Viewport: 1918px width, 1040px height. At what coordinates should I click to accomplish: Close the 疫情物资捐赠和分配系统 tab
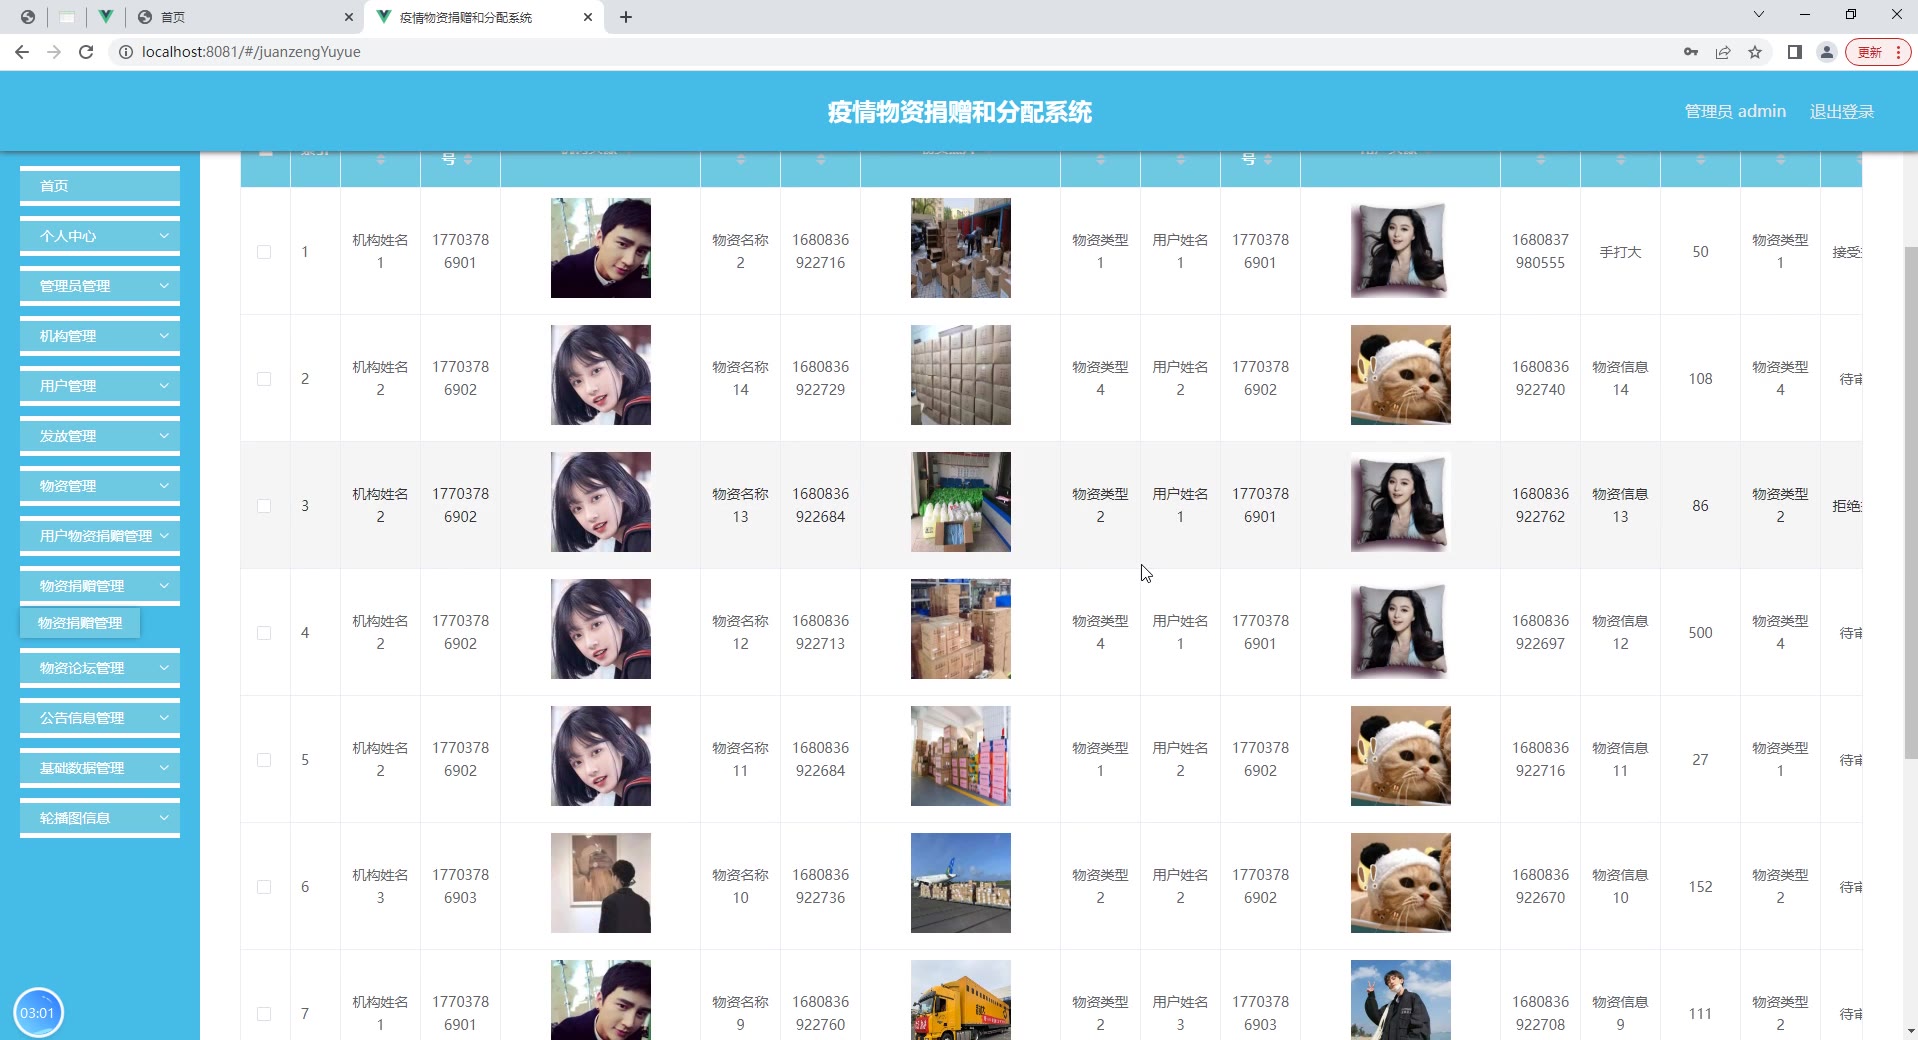pyautogui.click(x=588, y=17)
